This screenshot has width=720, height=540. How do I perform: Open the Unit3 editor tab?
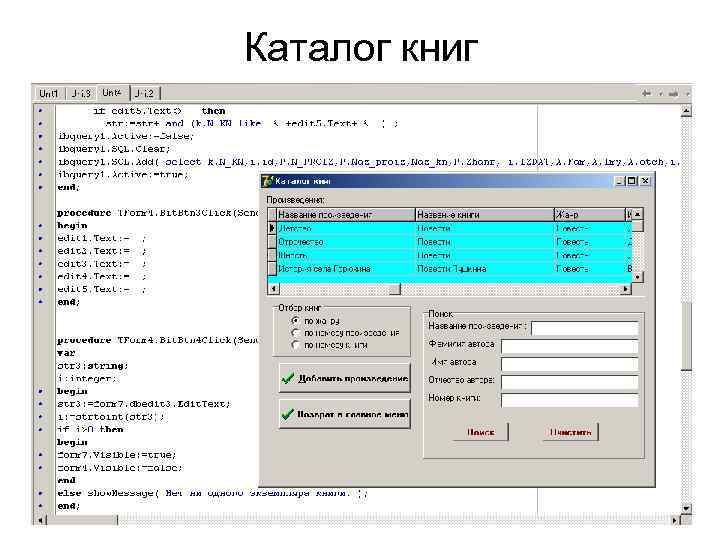click(81, 94)
